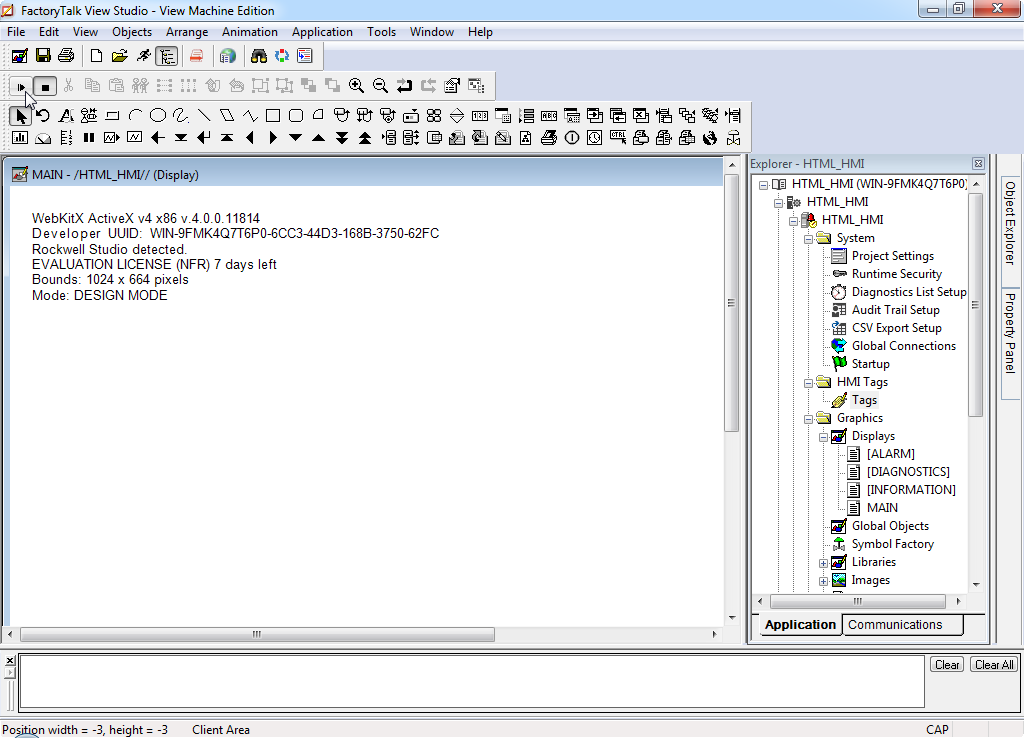Select the MAIN display in Explorer
This screenshot has width=1024, height=738.
(882, 508)
